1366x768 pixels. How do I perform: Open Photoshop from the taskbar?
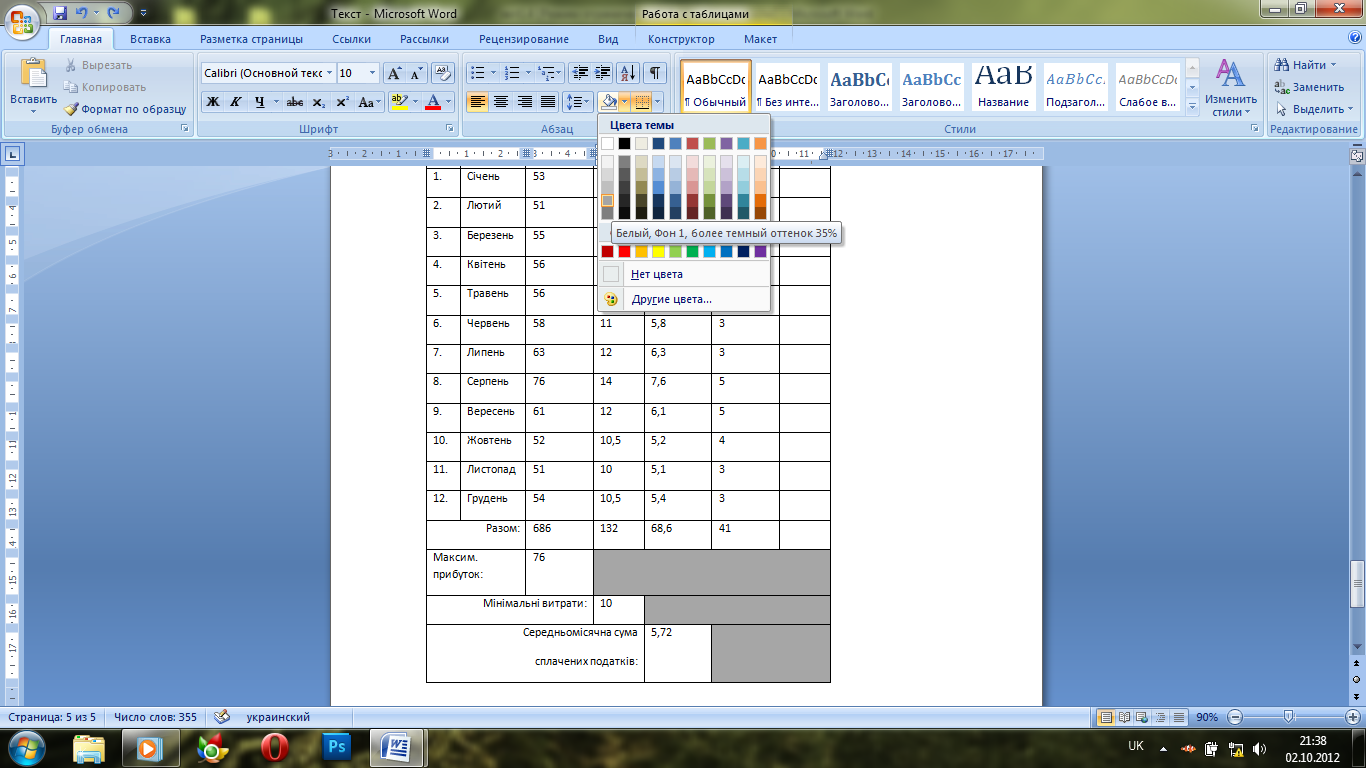pyautogui.click(x=336, y=748)
